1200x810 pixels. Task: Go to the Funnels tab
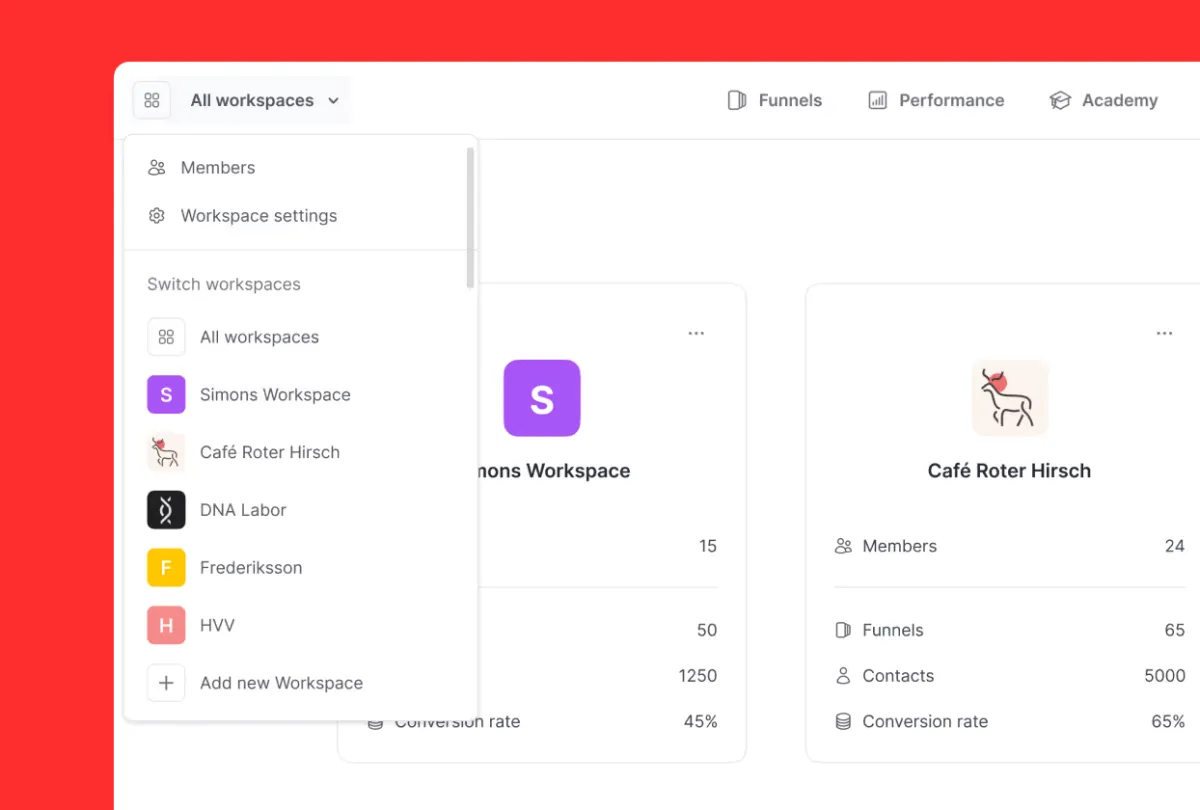(x=774, y=100)
